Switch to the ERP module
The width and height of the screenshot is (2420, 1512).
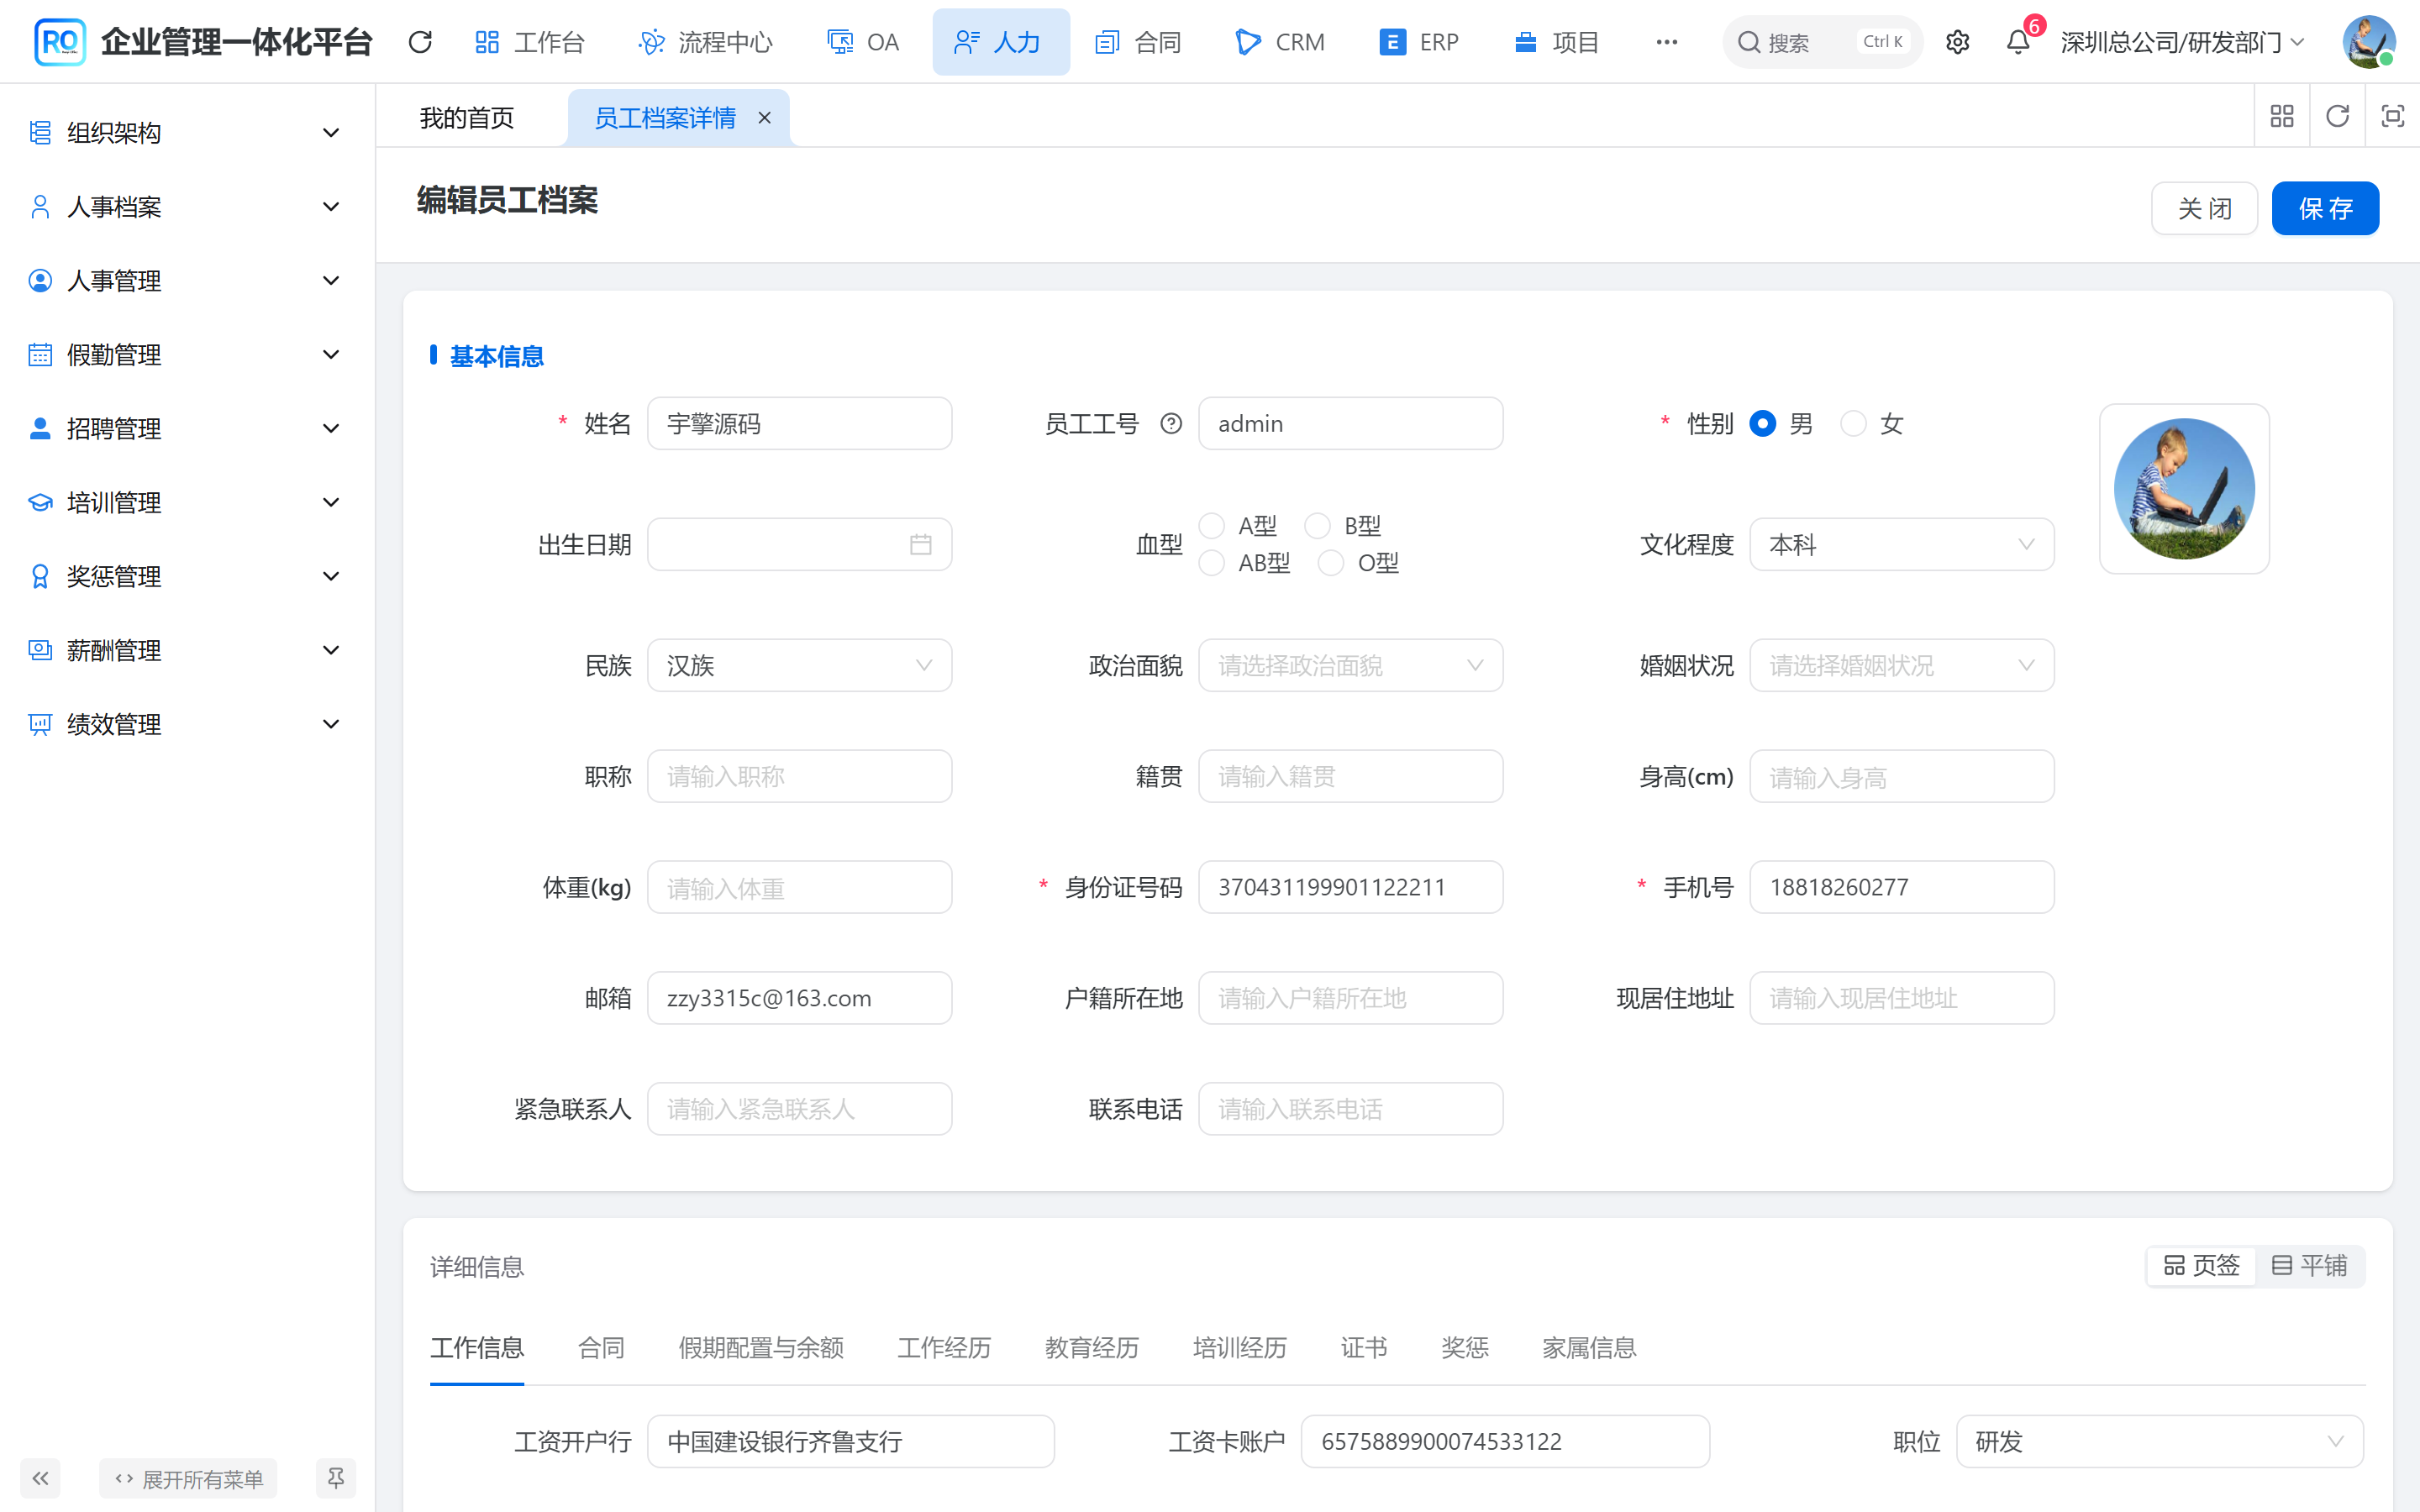[1419, 42]
